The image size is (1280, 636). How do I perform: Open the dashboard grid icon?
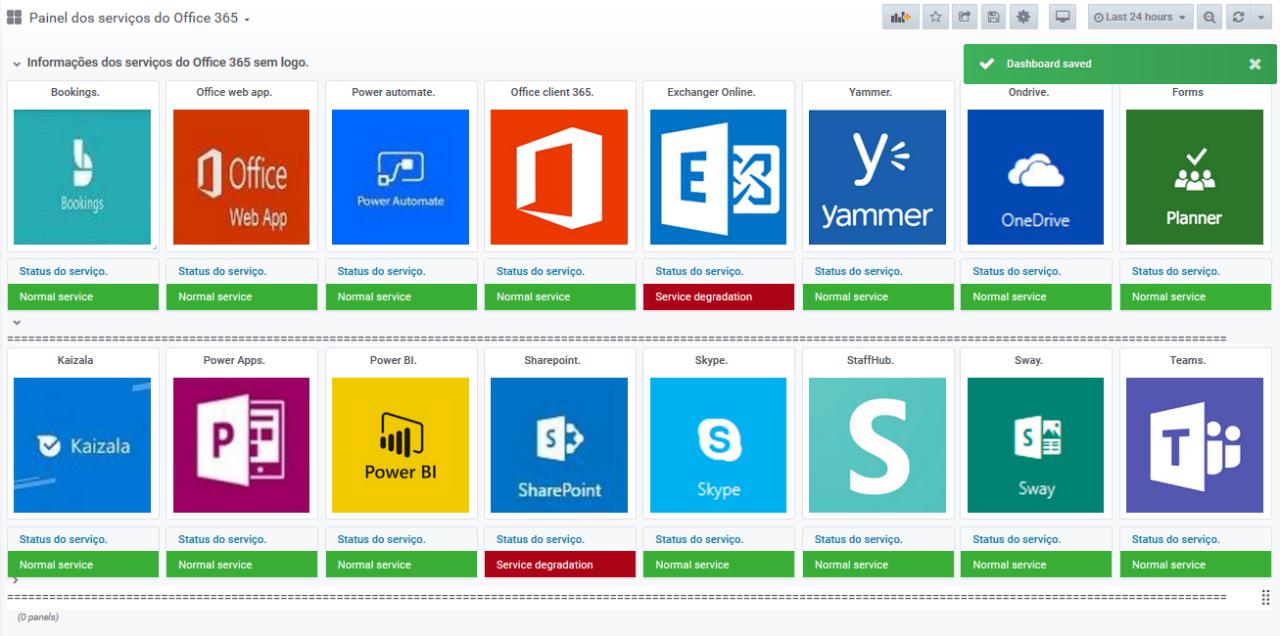click(15, 18)
